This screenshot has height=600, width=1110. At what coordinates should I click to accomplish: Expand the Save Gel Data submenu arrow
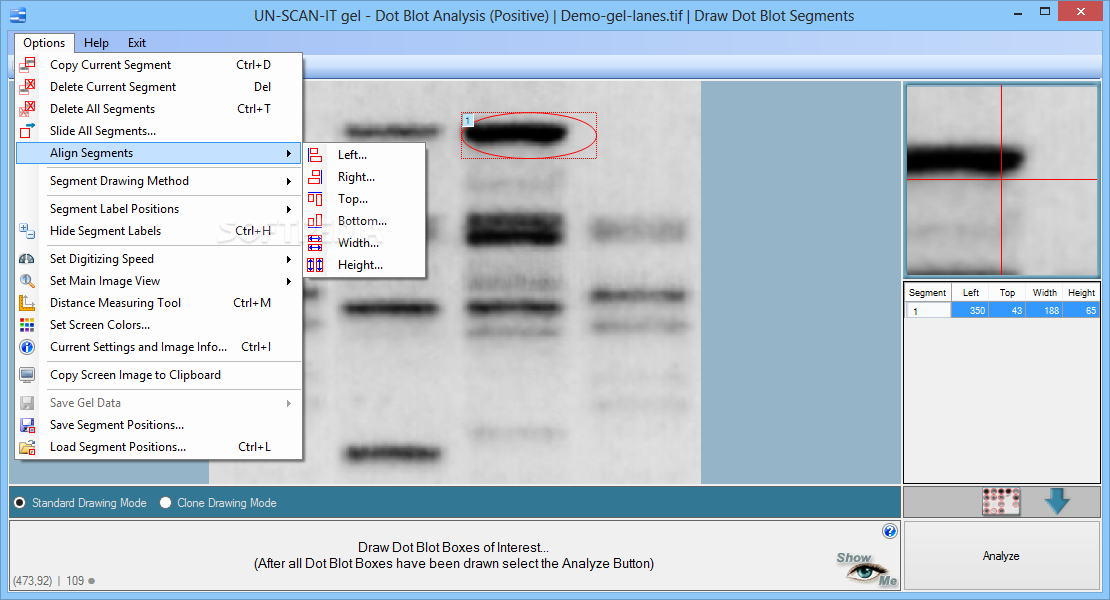click(x=288, y=403)
